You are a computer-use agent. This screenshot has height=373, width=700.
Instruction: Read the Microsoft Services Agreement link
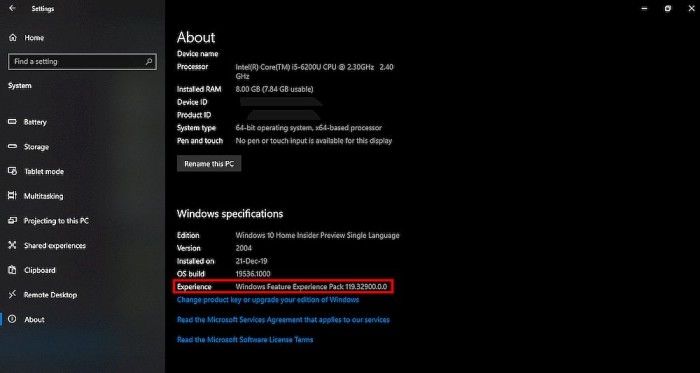283,319
